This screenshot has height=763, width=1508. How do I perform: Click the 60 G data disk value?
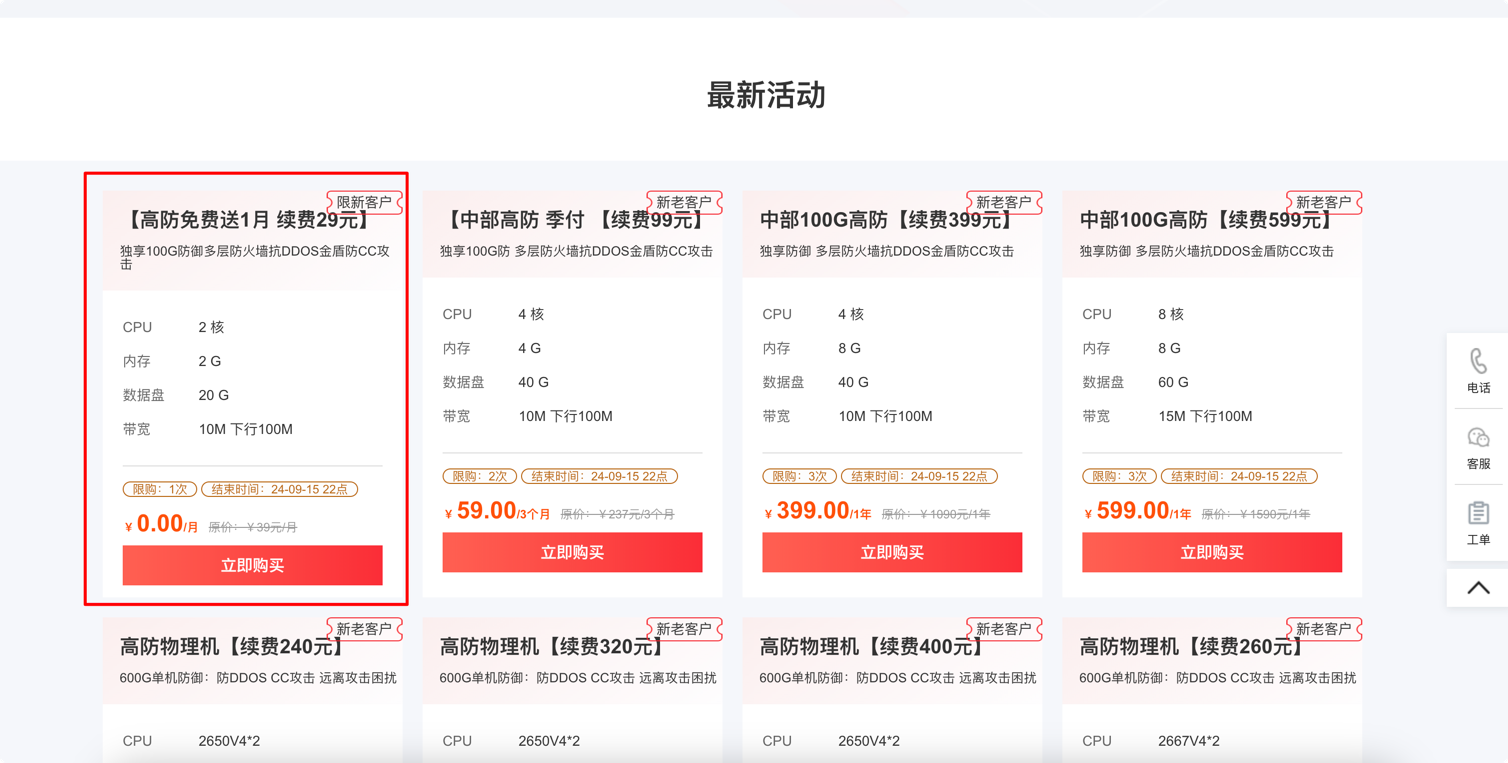click(x=1173, y=382)
